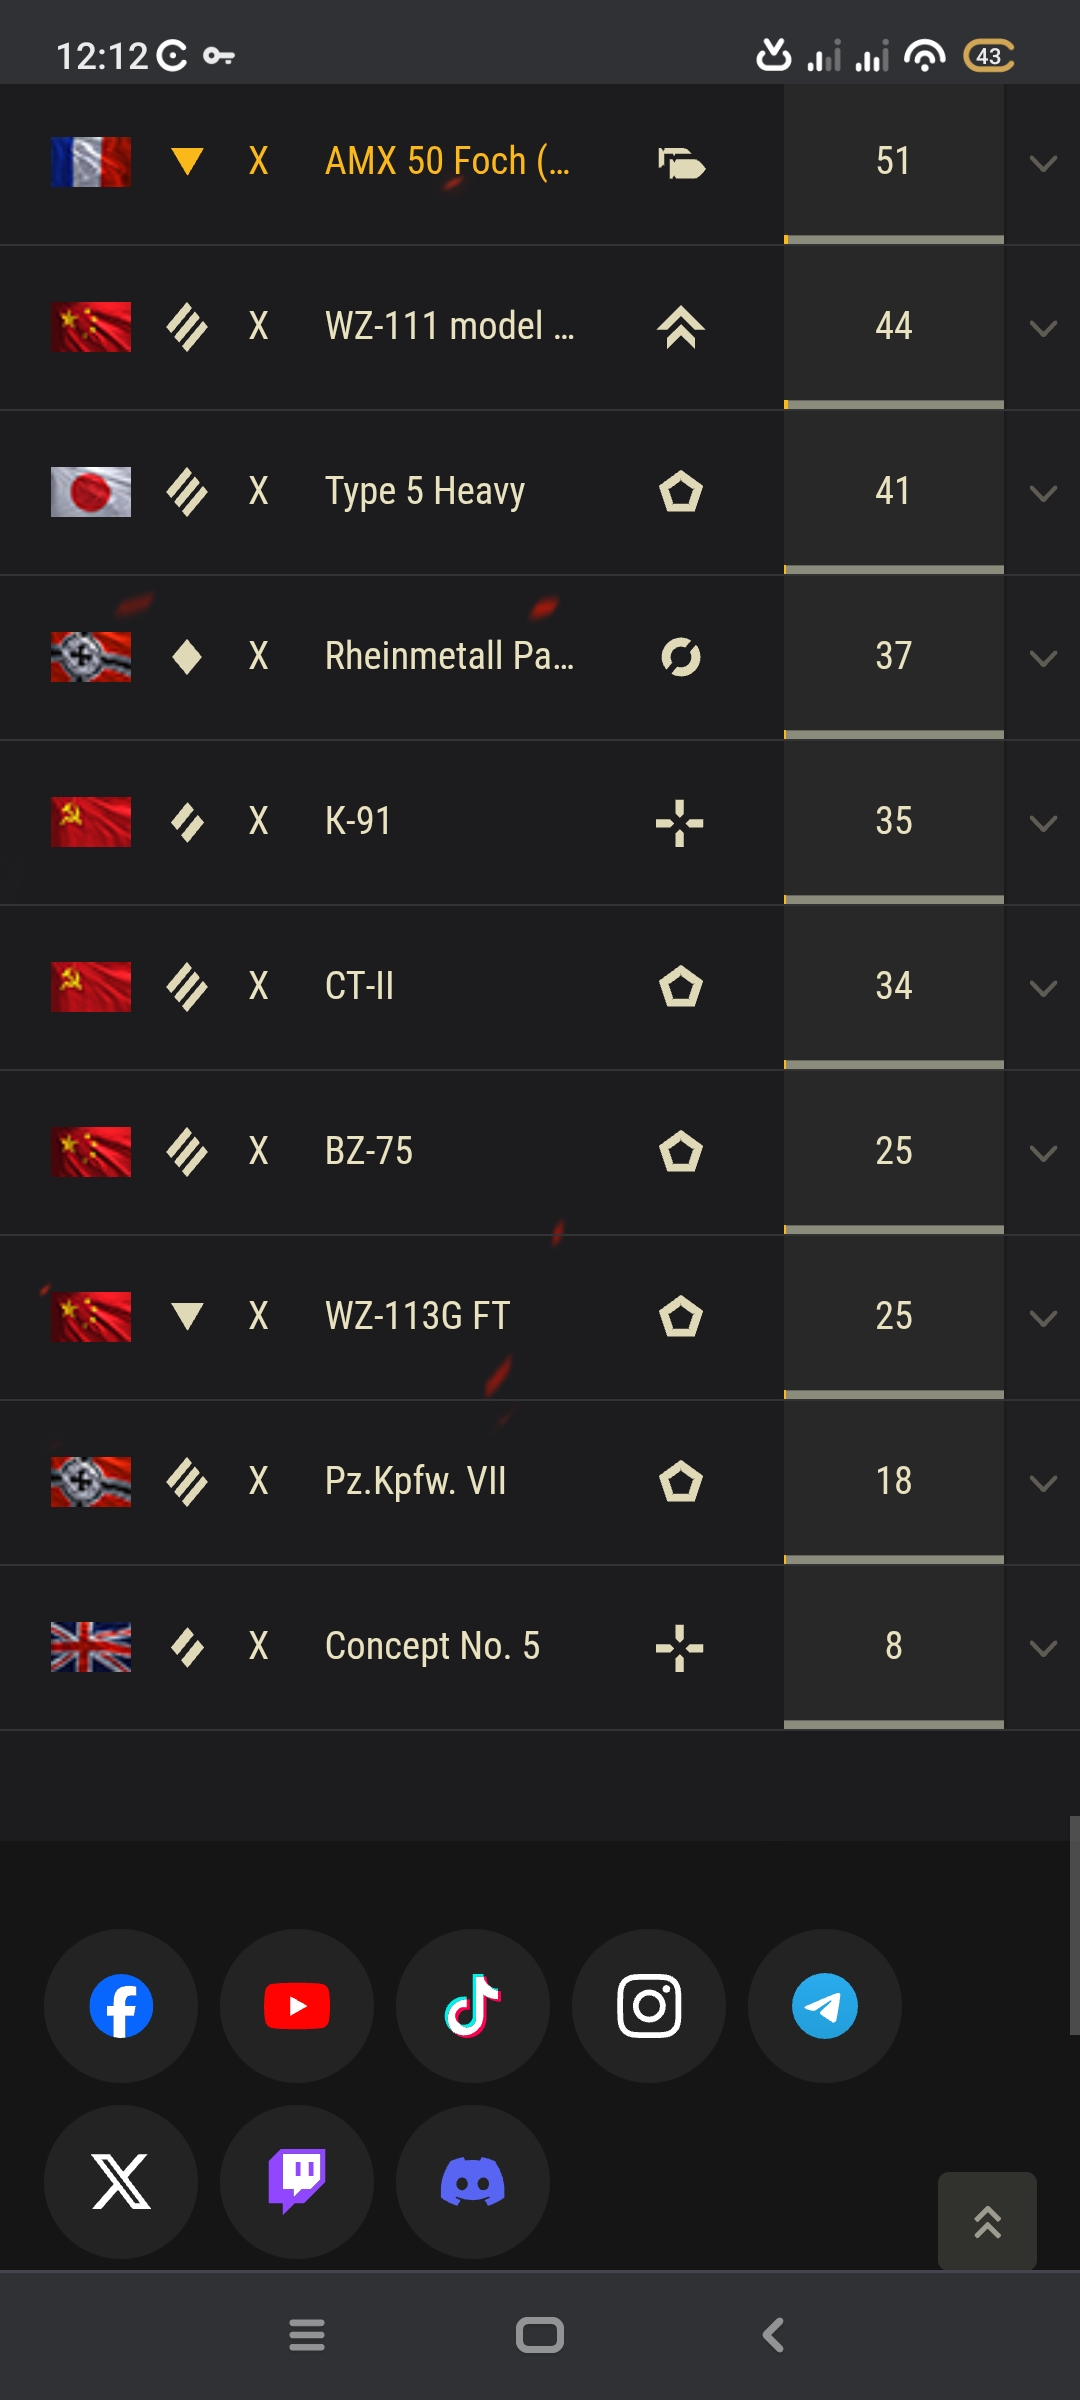
Task: Open the Instagram social icon
Action: (649, 2006)
